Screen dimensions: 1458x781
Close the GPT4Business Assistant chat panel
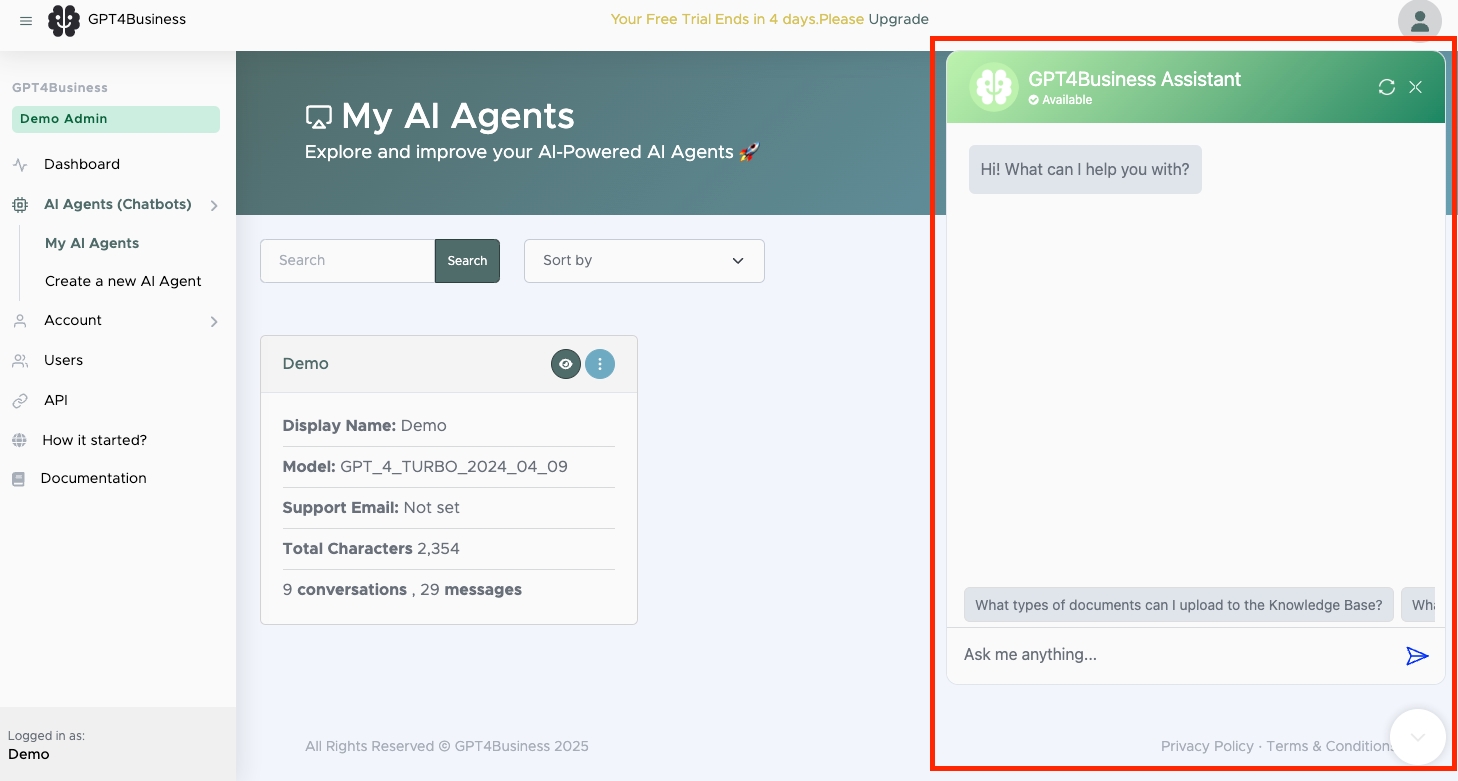1415,87
